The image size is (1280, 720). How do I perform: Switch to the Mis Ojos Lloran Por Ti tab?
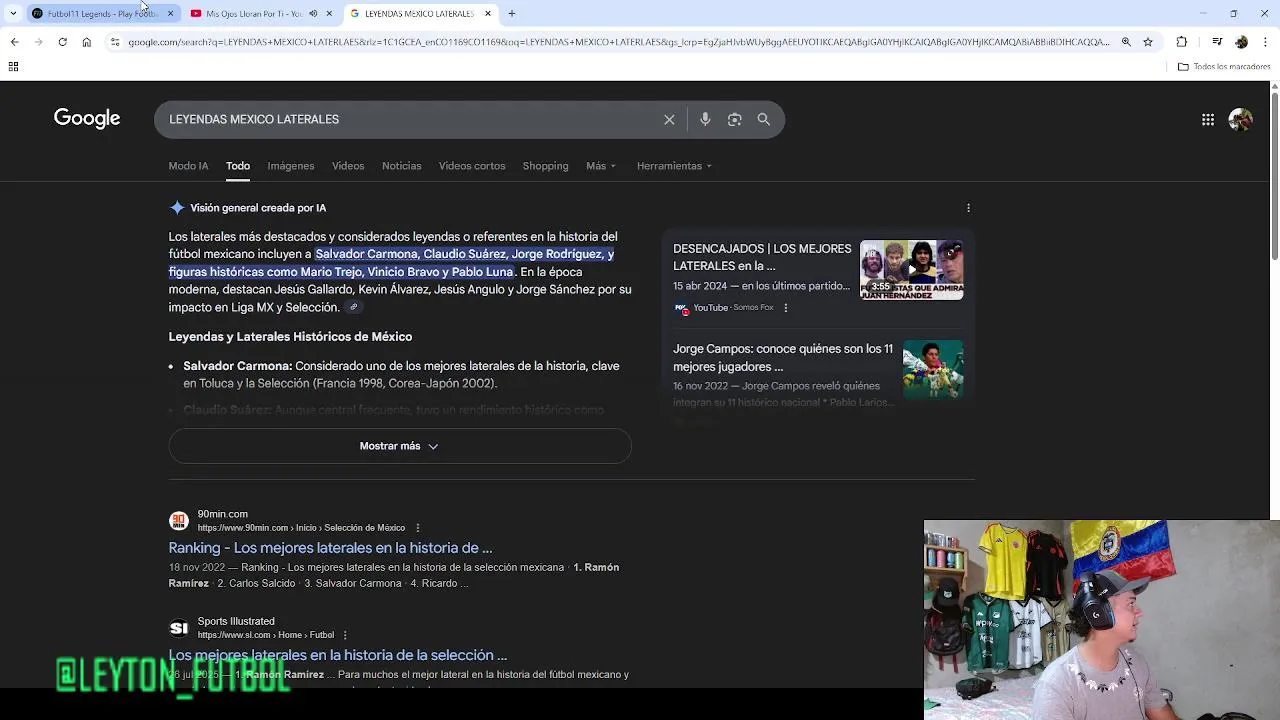[x=252, y=14]
